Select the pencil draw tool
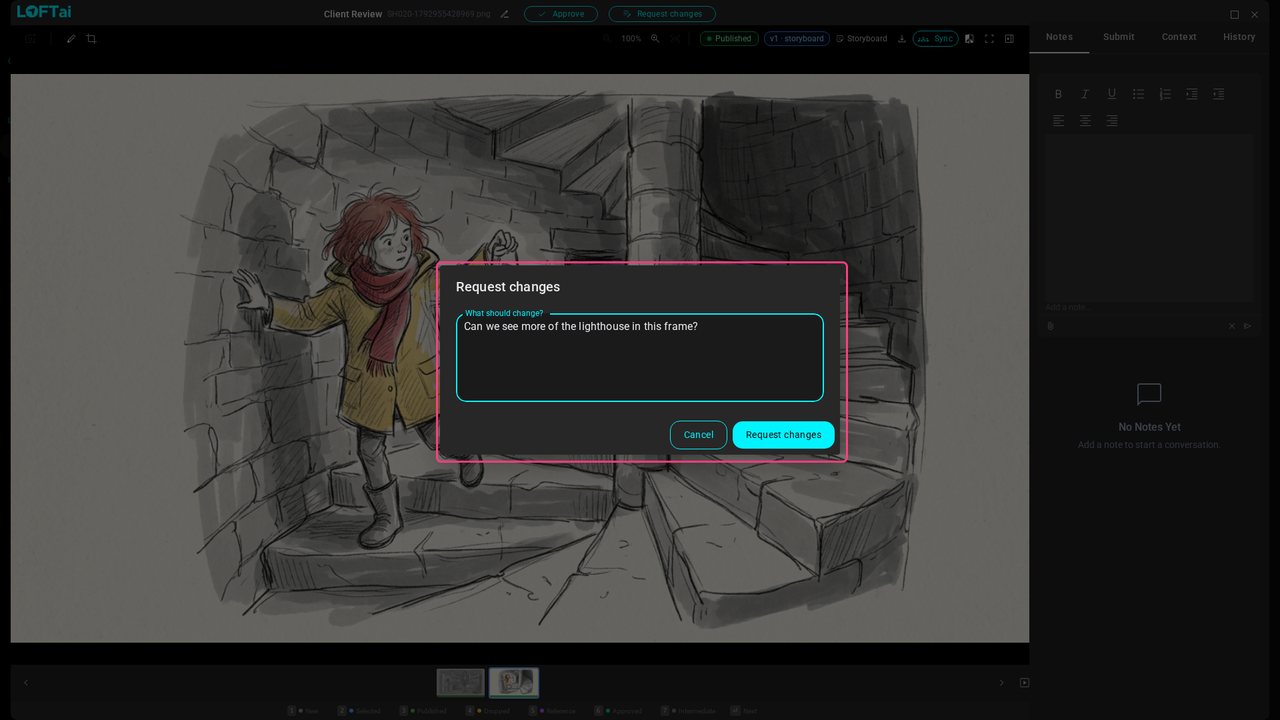The image size is (1280, 720). click(71, 39)
